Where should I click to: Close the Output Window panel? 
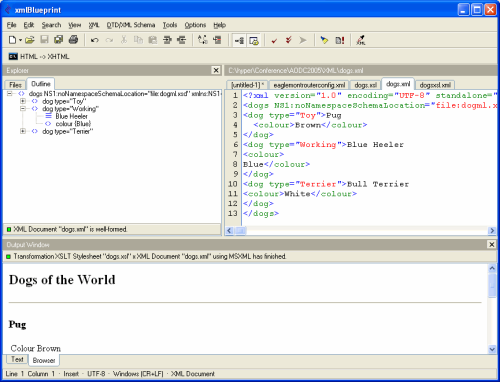[492, 245]
